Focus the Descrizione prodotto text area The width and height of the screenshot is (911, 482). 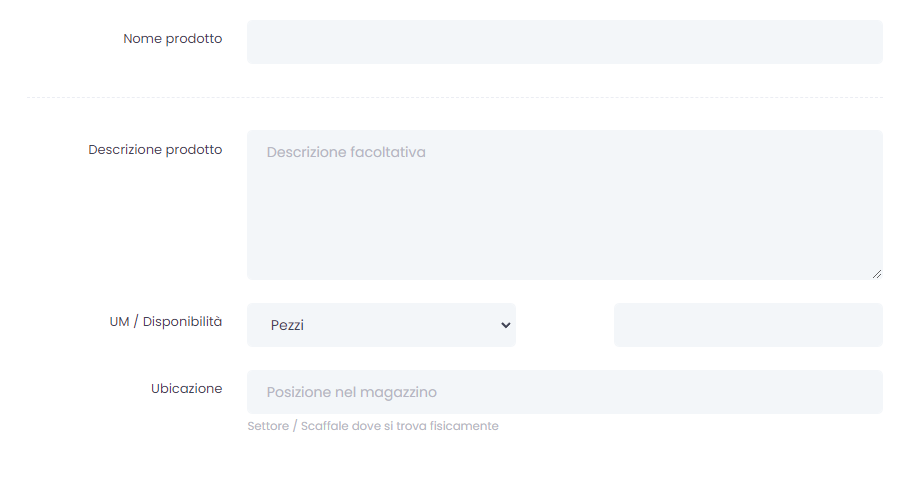(564, 205)
